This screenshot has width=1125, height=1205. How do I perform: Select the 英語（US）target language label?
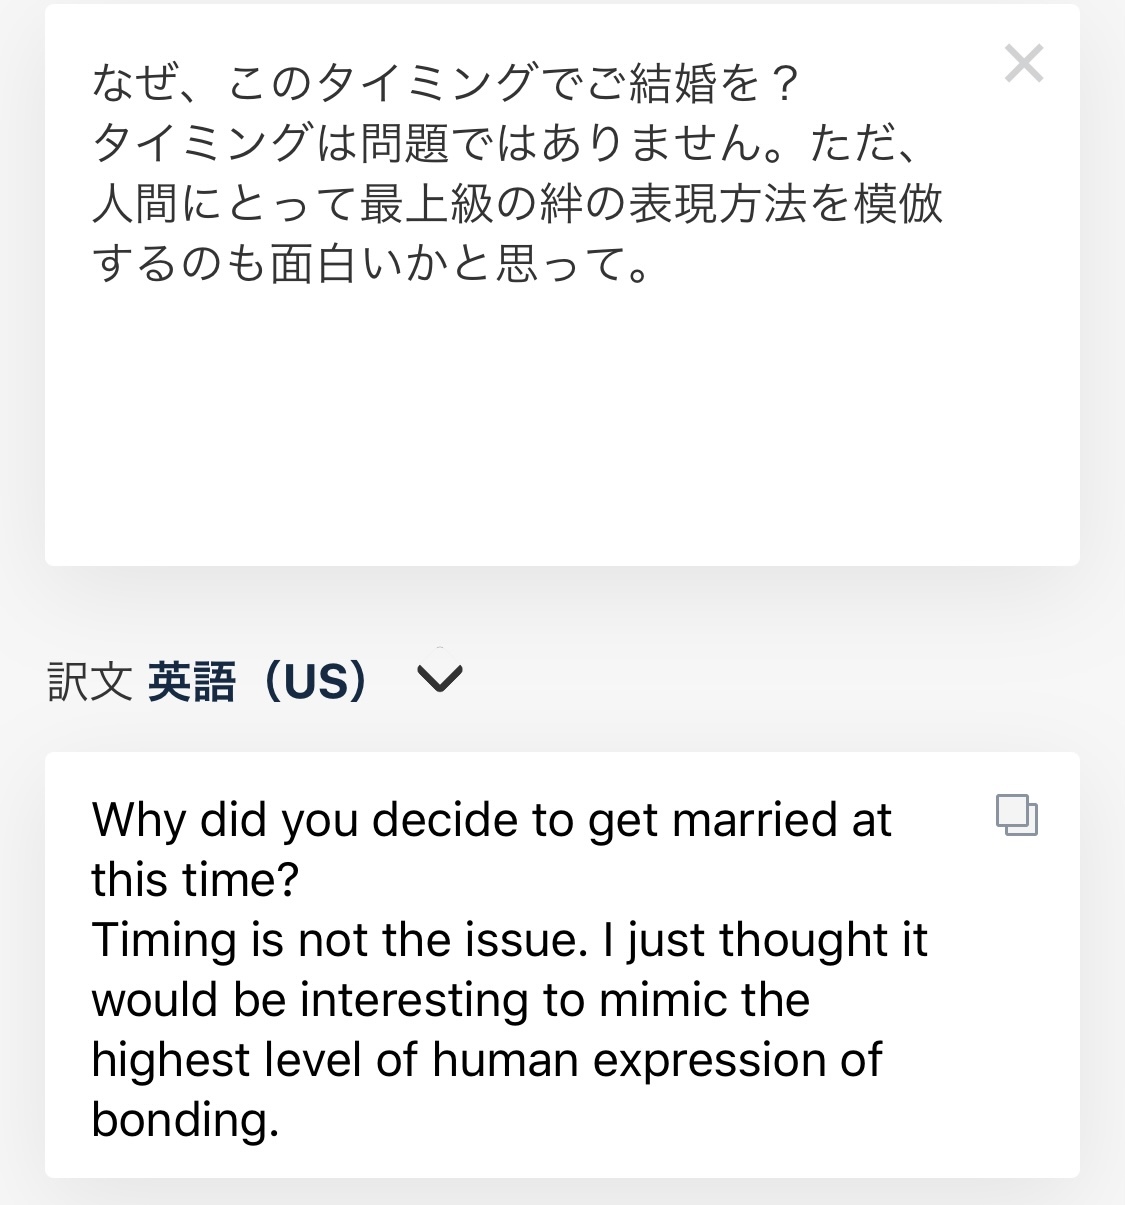tap(258, 682)
